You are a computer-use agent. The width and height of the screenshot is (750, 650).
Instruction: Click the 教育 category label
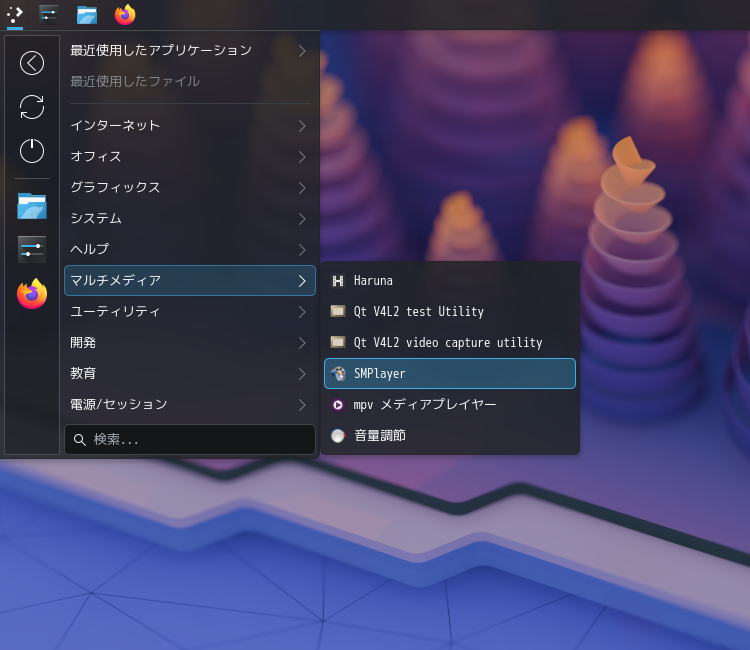coord(83,373)
